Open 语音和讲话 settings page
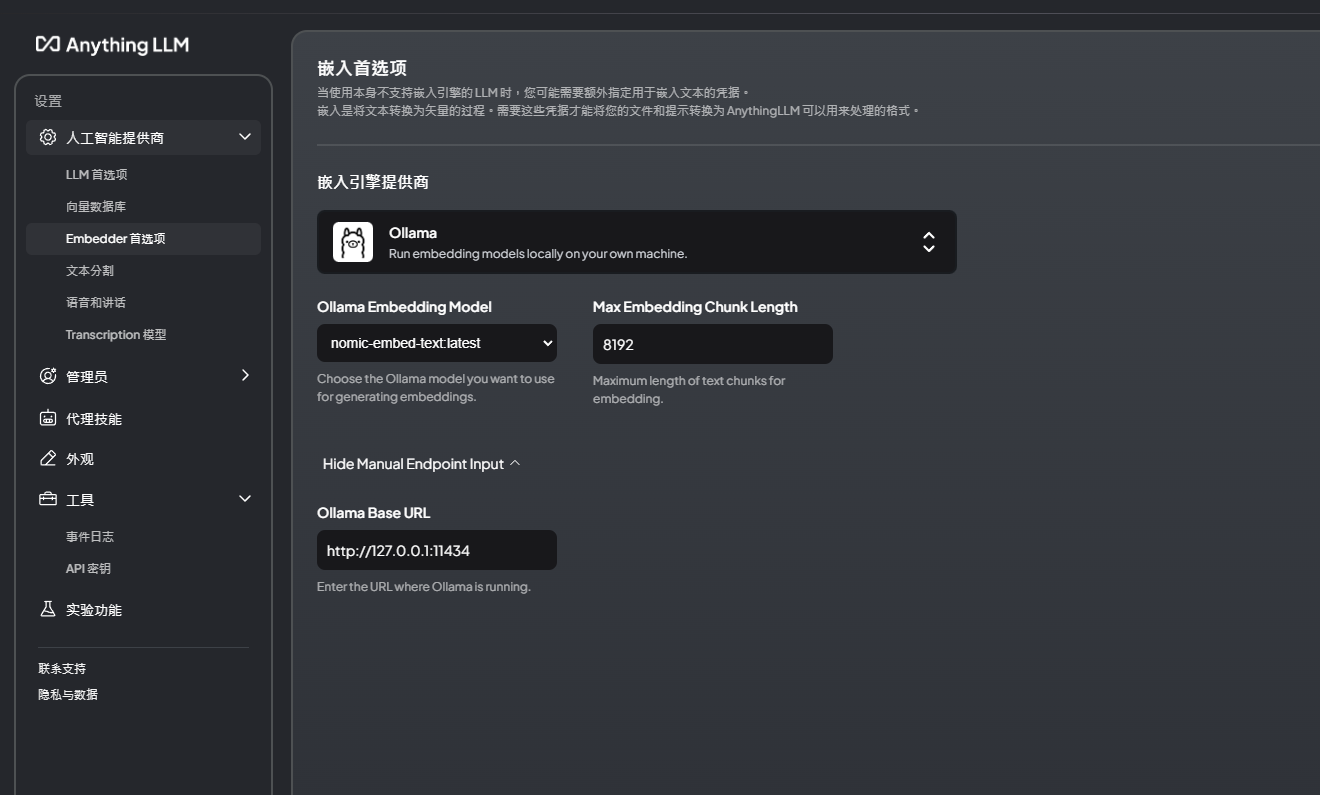Image resolution: width=1320 pixels, height=795 pixels. click(x=96, y=303)
